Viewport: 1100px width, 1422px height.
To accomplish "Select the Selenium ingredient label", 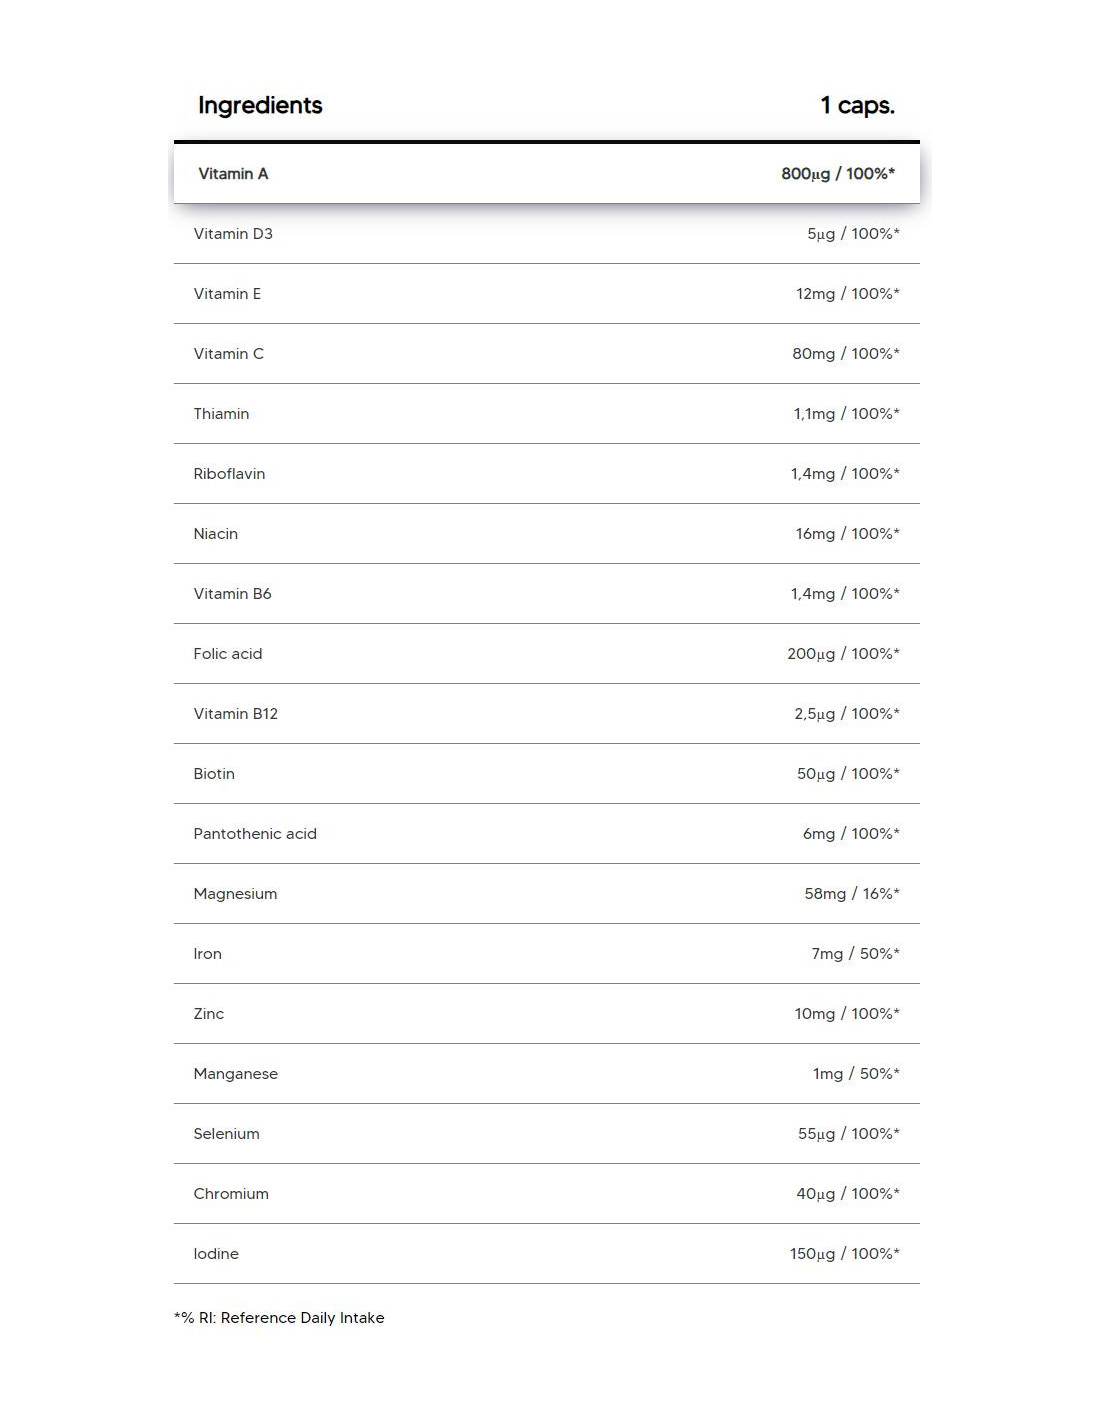I will coord(226,1134).
